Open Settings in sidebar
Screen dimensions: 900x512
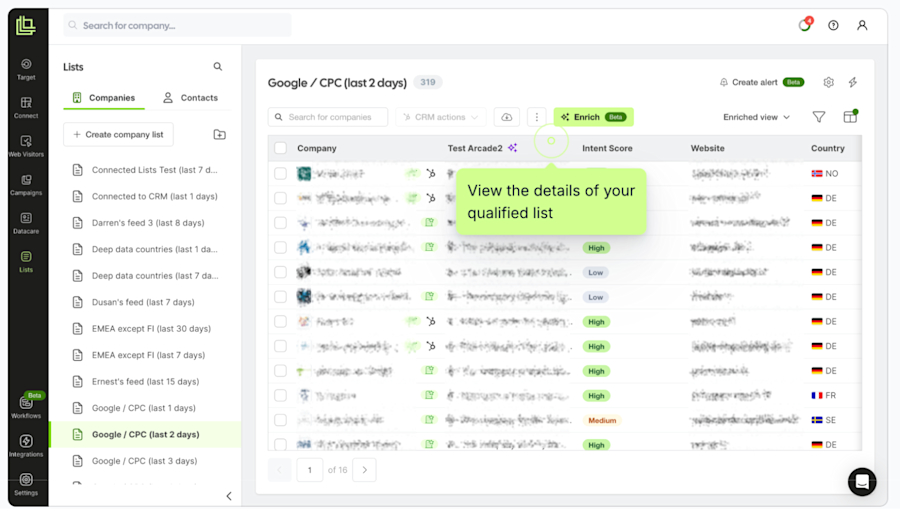[26, 484]
